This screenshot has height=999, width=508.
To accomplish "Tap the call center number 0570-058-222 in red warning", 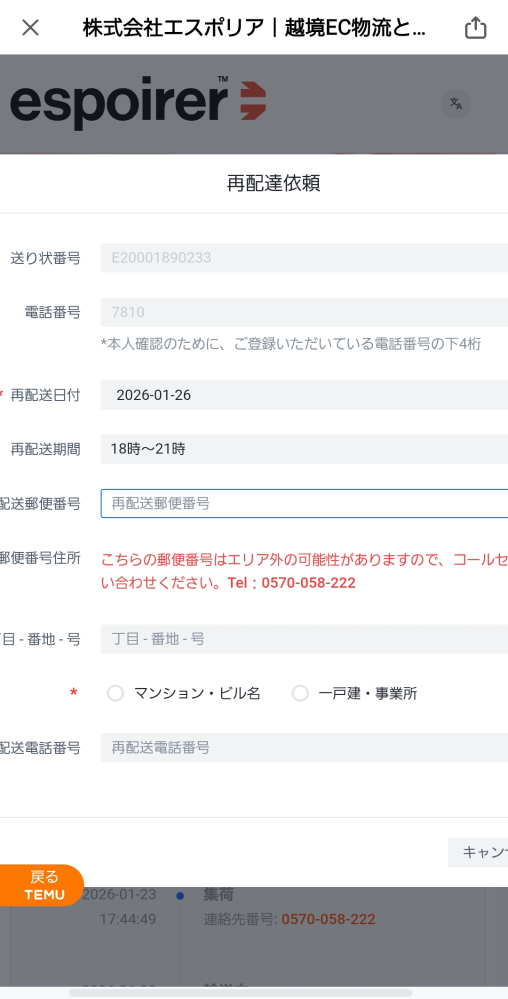I will [308, 583].
